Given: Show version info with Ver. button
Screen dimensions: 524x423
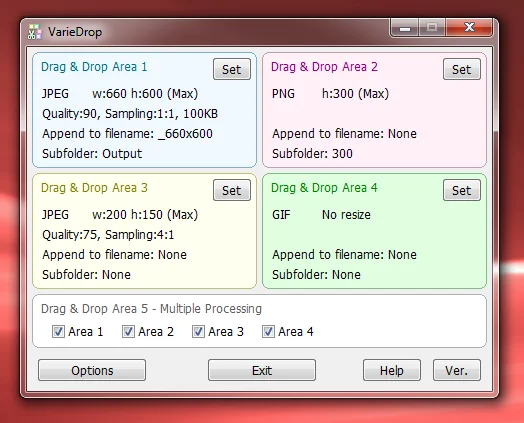Looking at the screenshot, I should (457, 370).
